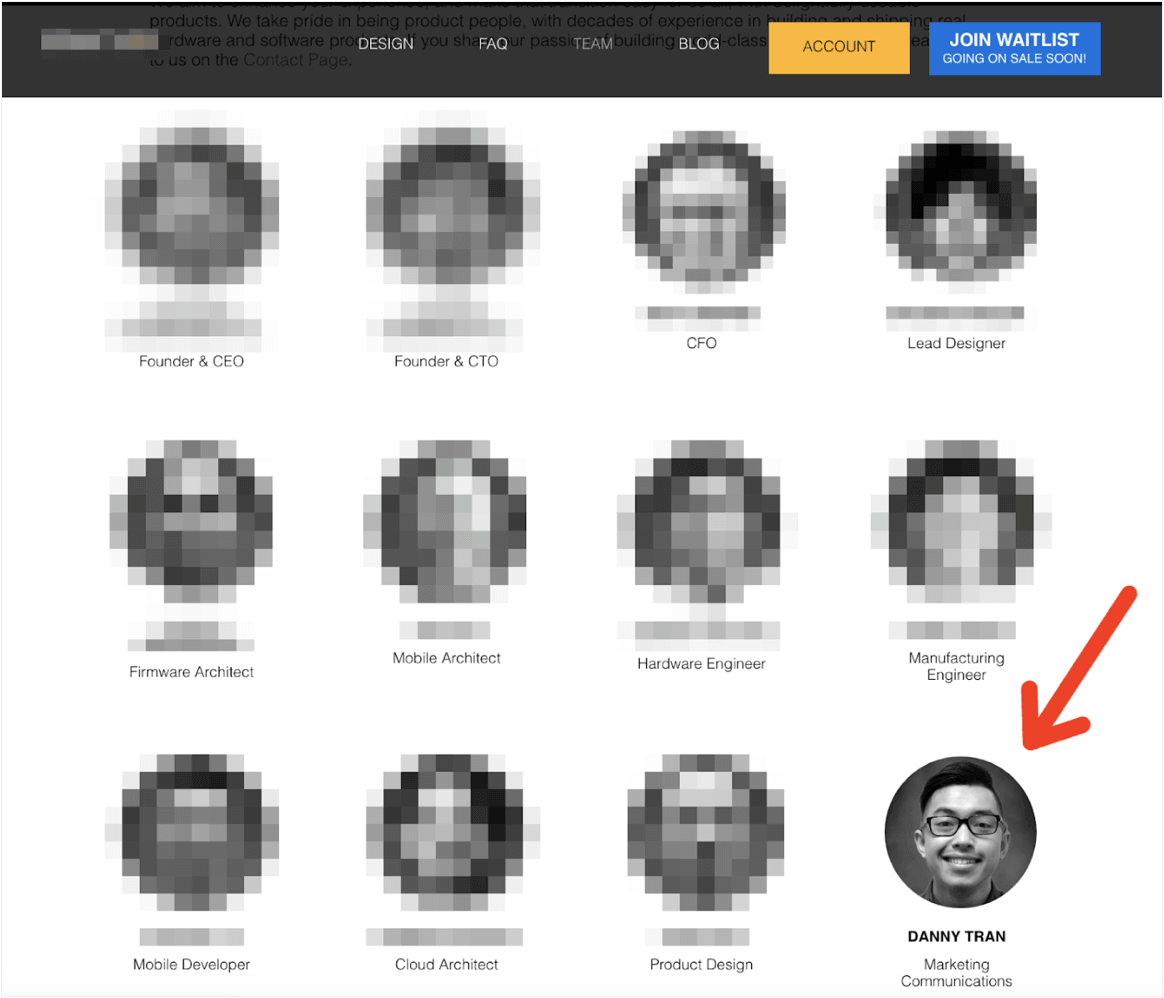Click the yellow ACCOUNT button
The width and height of the screenshot is (1164, 998).
click(x=839, y=47)
